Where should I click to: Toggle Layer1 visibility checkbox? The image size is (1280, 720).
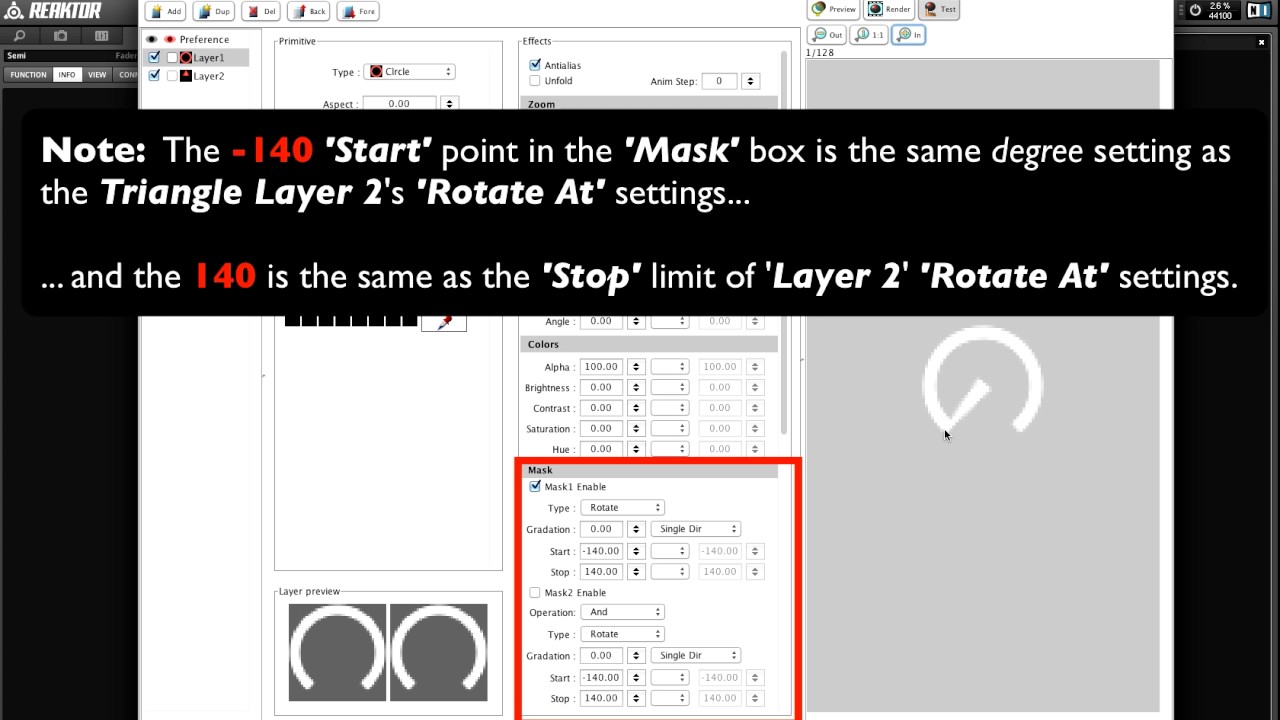154,58
